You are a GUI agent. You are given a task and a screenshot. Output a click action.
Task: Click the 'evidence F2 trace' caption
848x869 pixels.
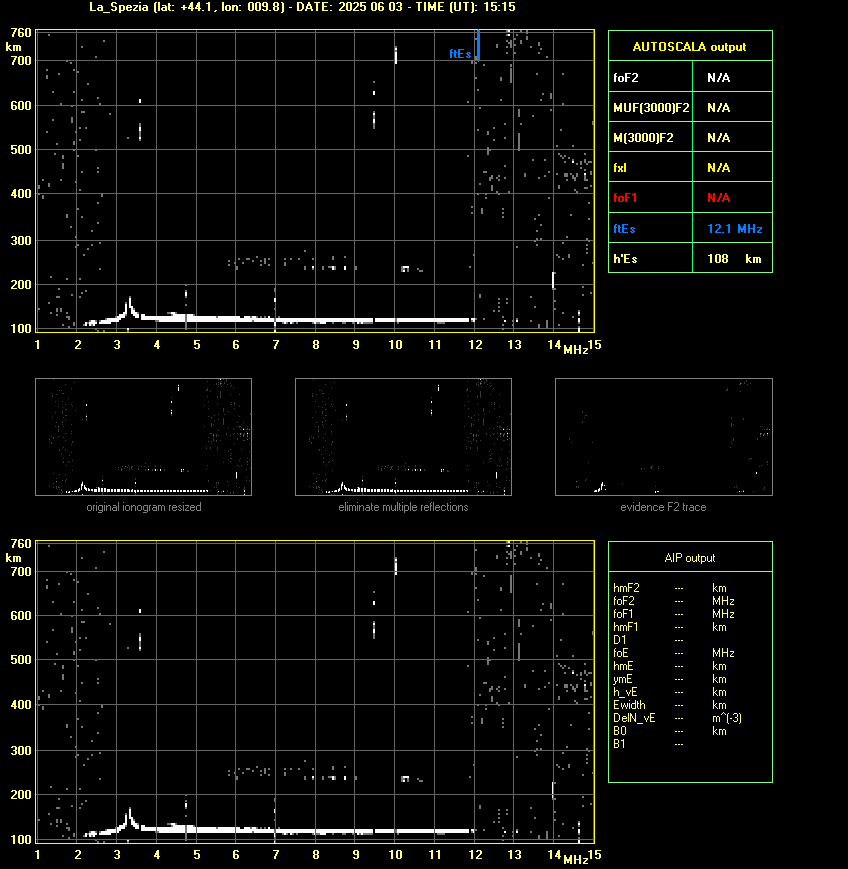point(663,507)
